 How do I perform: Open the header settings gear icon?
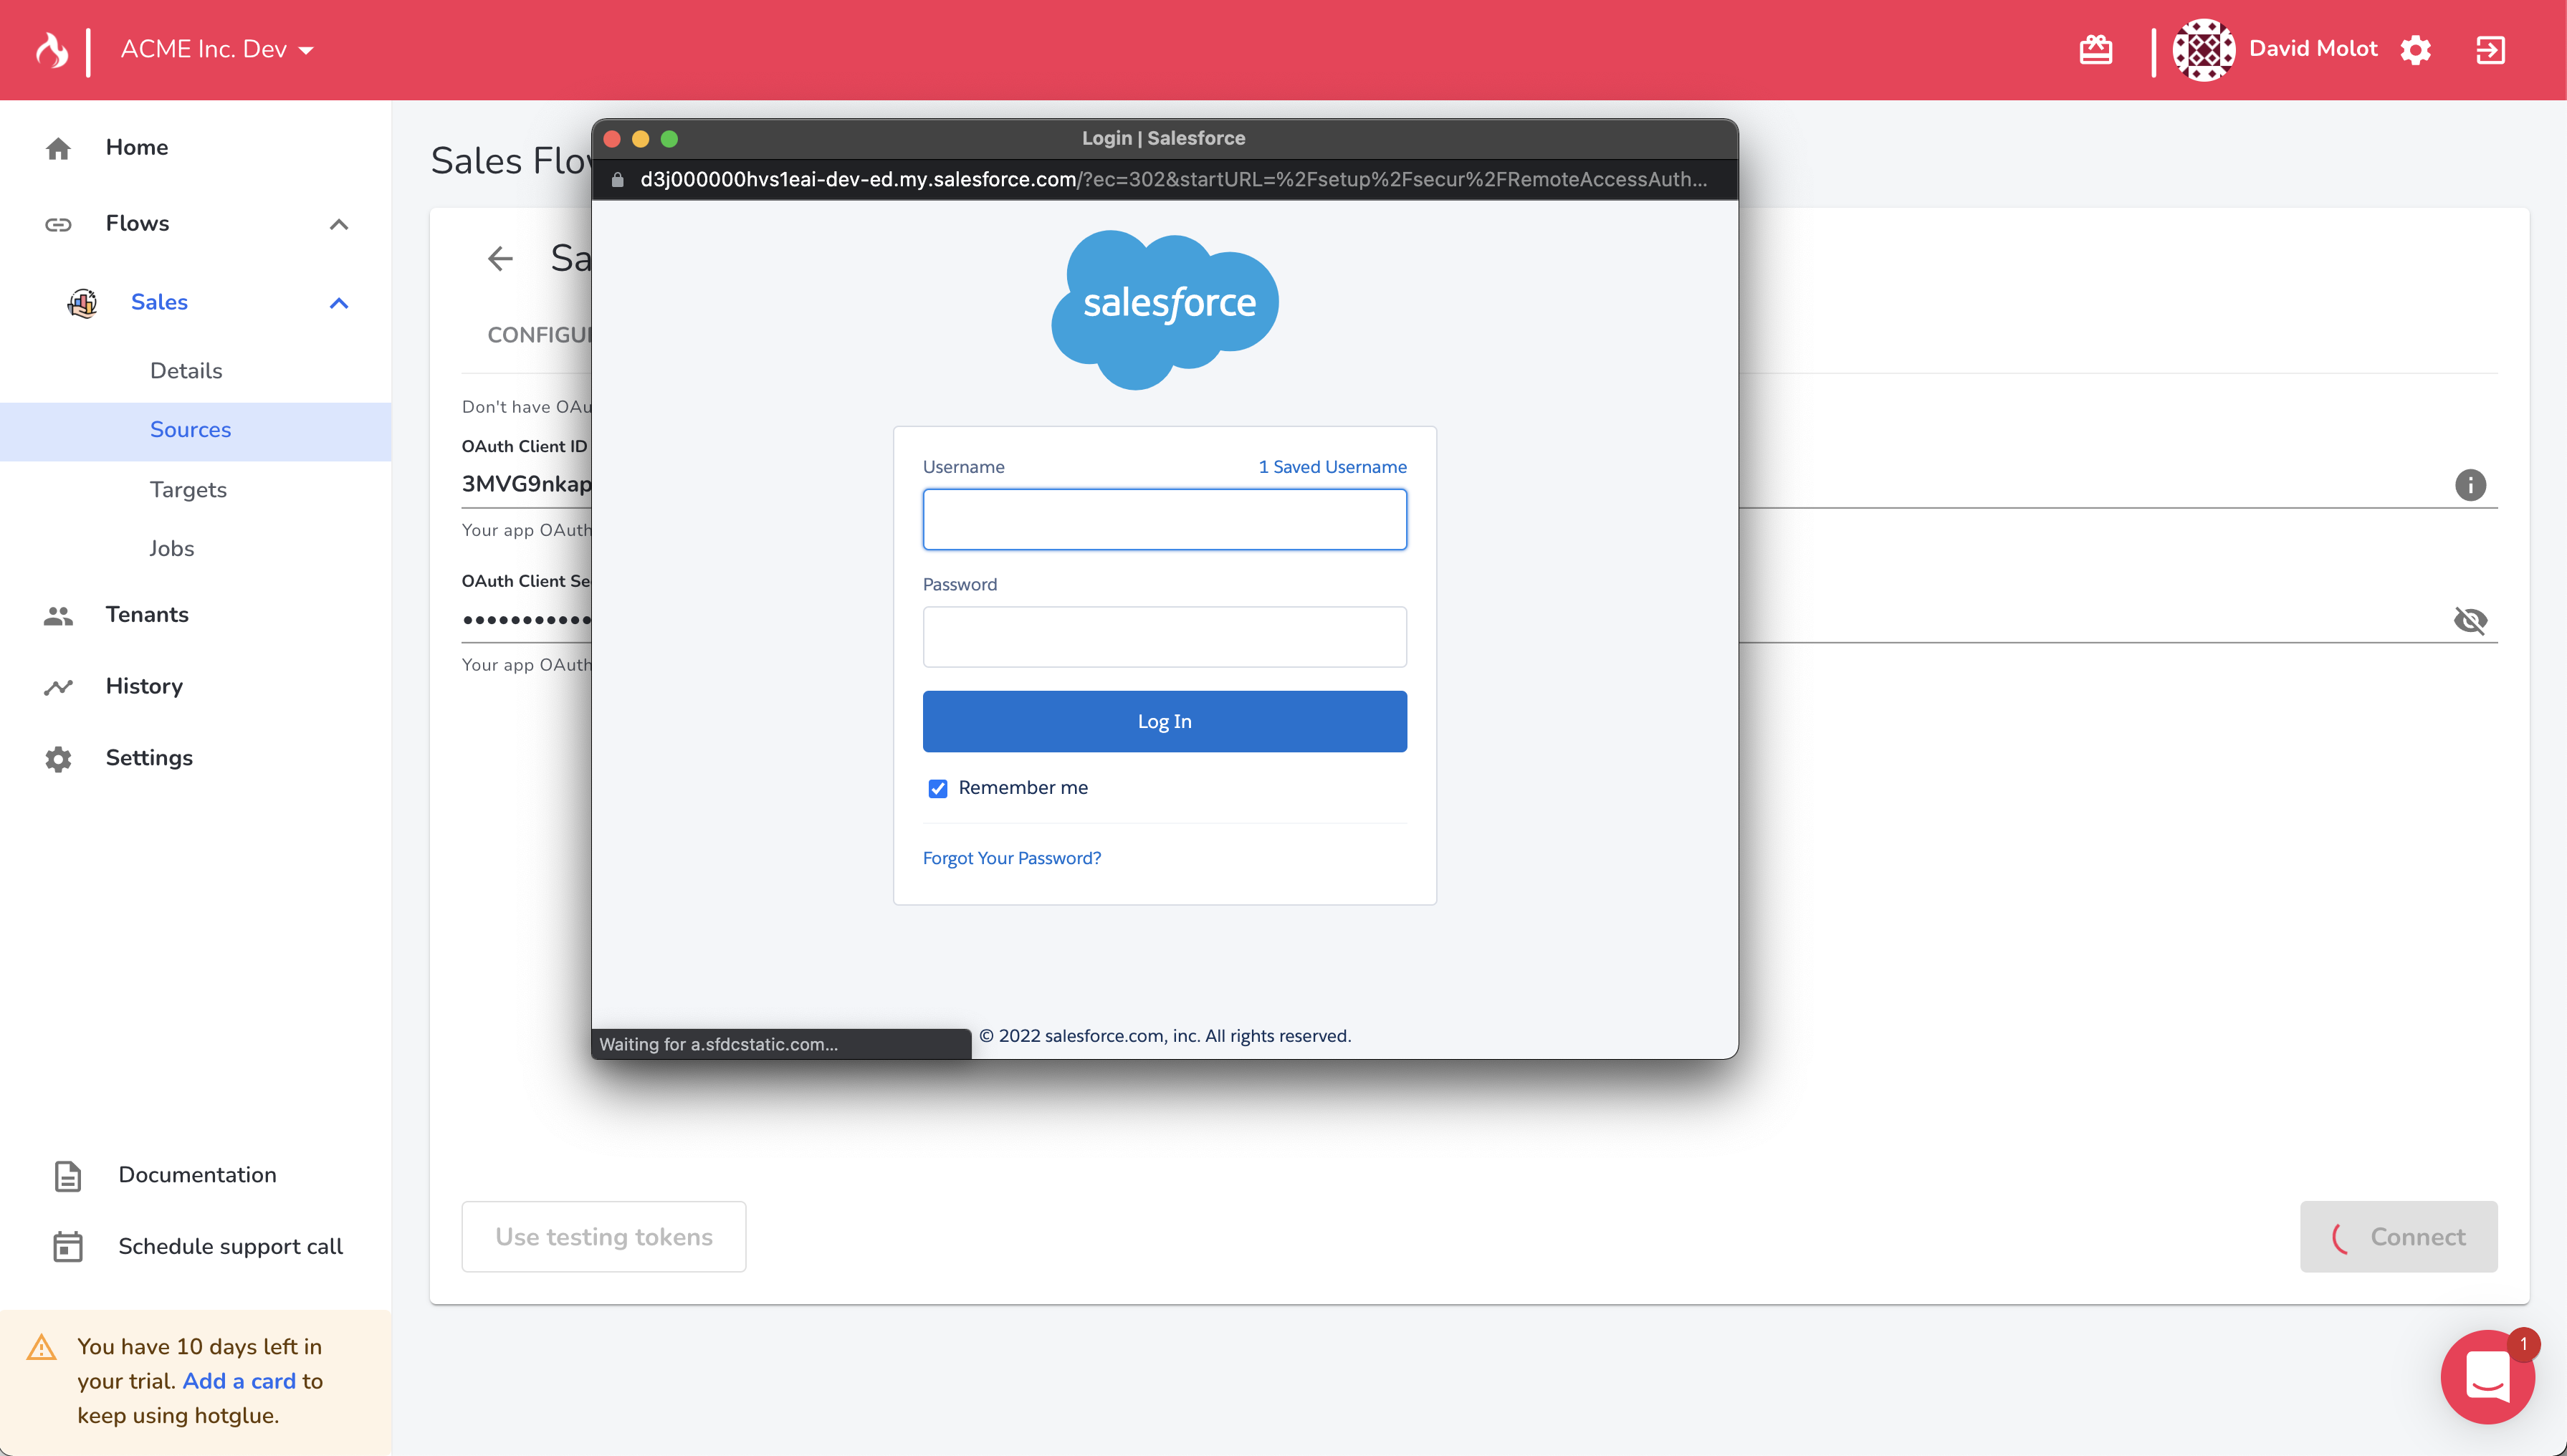(2415, 50)
